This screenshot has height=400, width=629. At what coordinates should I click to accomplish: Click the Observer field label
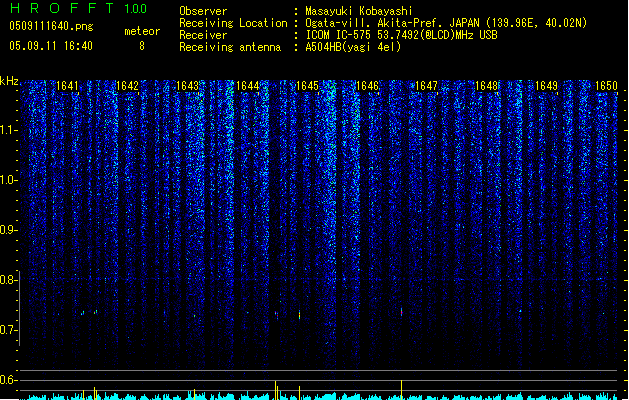pyautogui.click(x=203, y=11)
